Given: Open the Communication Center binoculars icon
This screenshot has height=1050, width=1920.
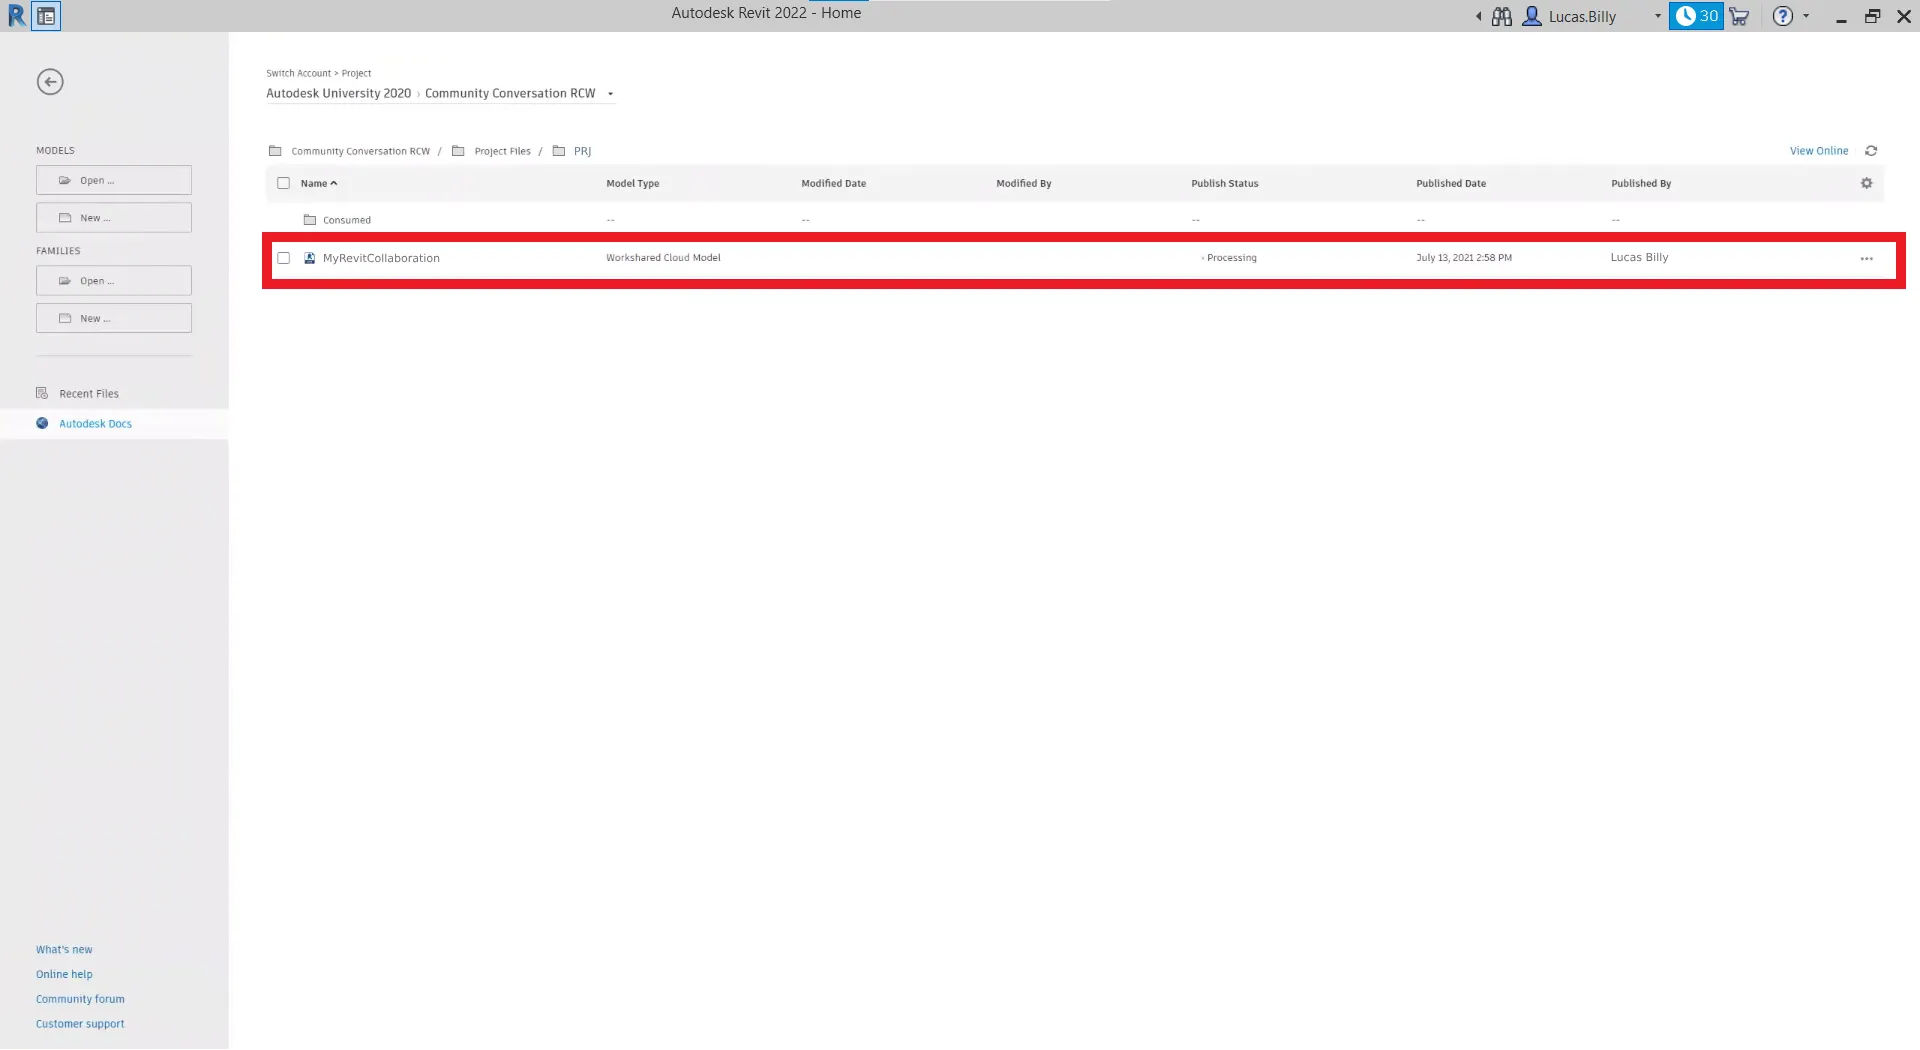Looking at the screenshot, I should tap(1502, 16).
